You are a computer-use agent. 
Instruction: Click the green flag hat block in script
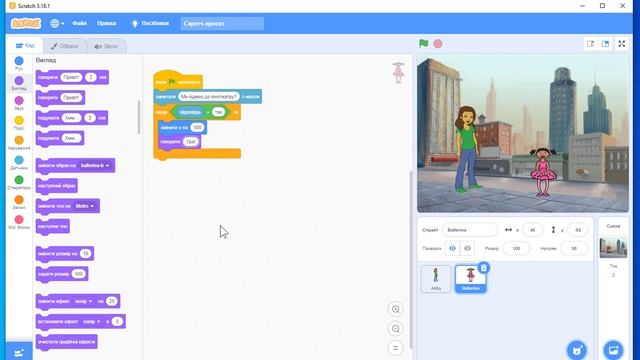tap(178, 80)
